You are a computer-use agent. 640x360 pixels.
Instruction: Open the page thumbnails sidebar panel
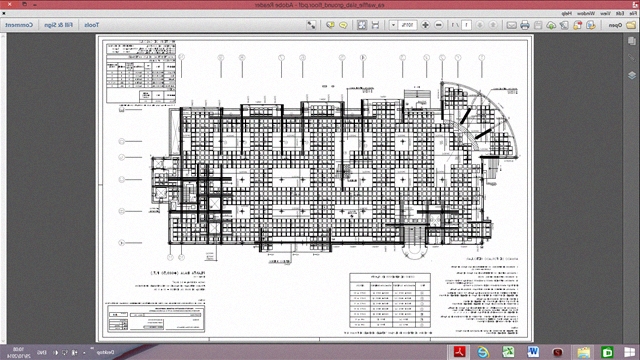click(632, 41)
